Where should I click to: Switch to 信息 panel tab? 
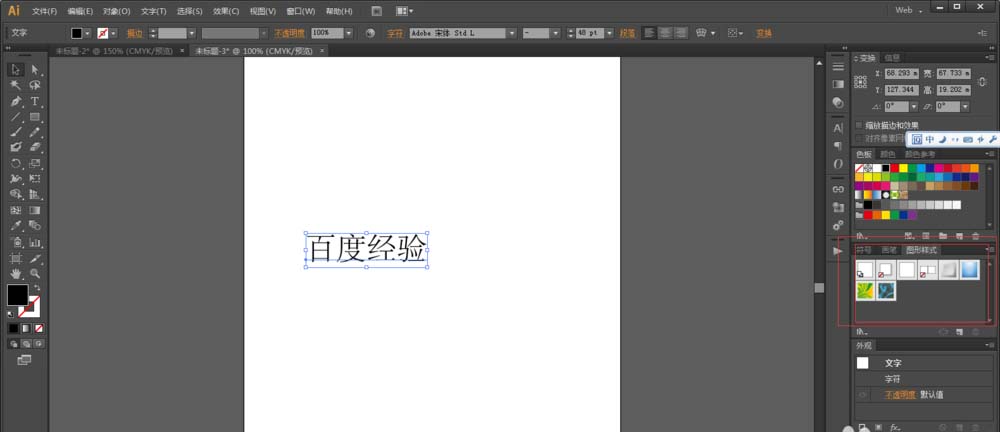point(892,58)
